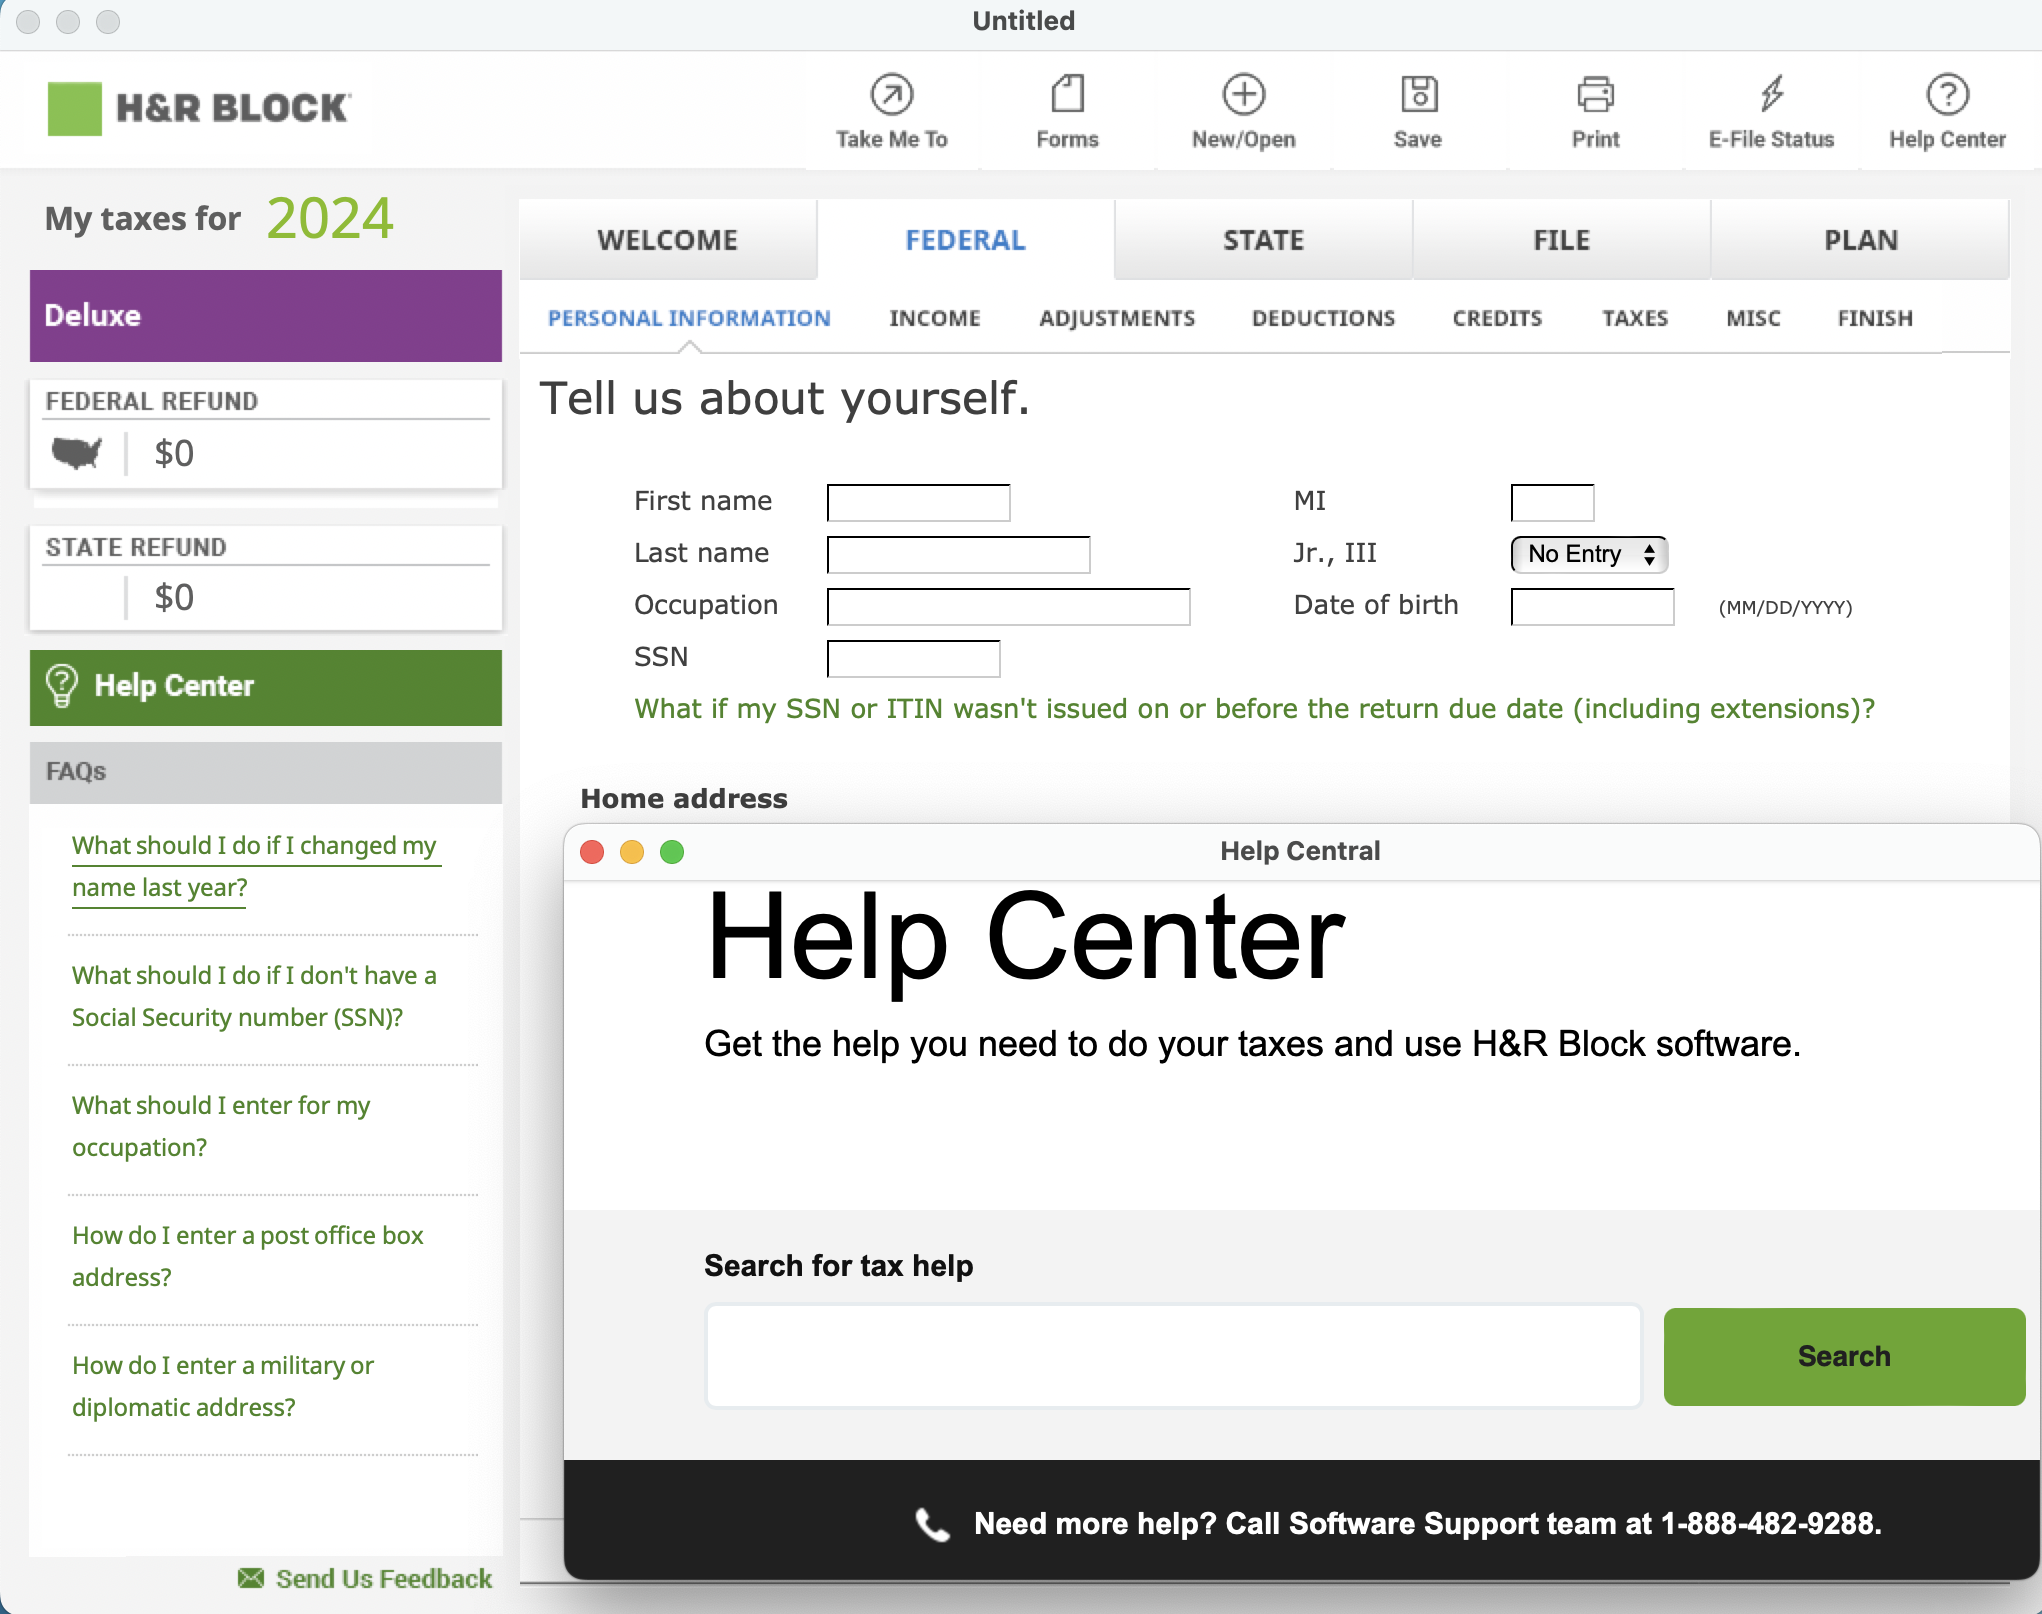Click inside the tax help search box
2042x1614 pixels.
1173,1356
